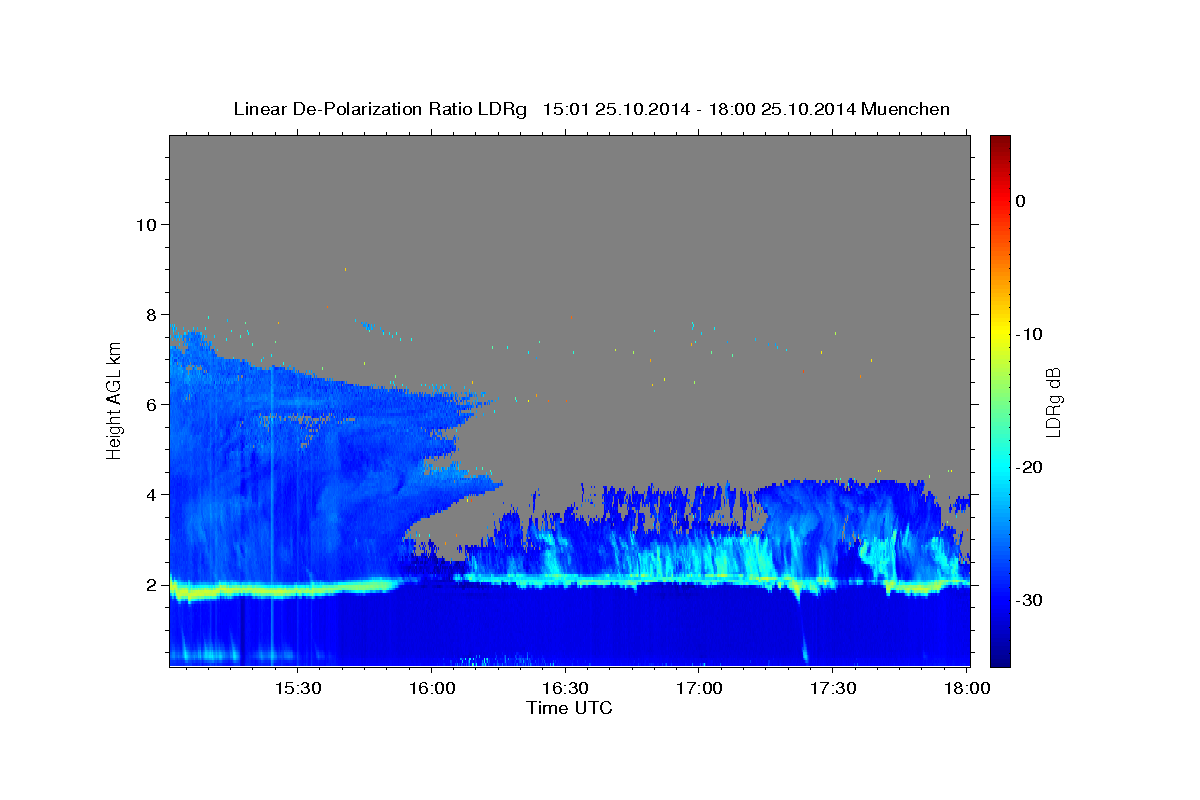Click the 'Muenchen' location in the title
The width and height of the screenshot is (1200, 800).
pos(904,109)
